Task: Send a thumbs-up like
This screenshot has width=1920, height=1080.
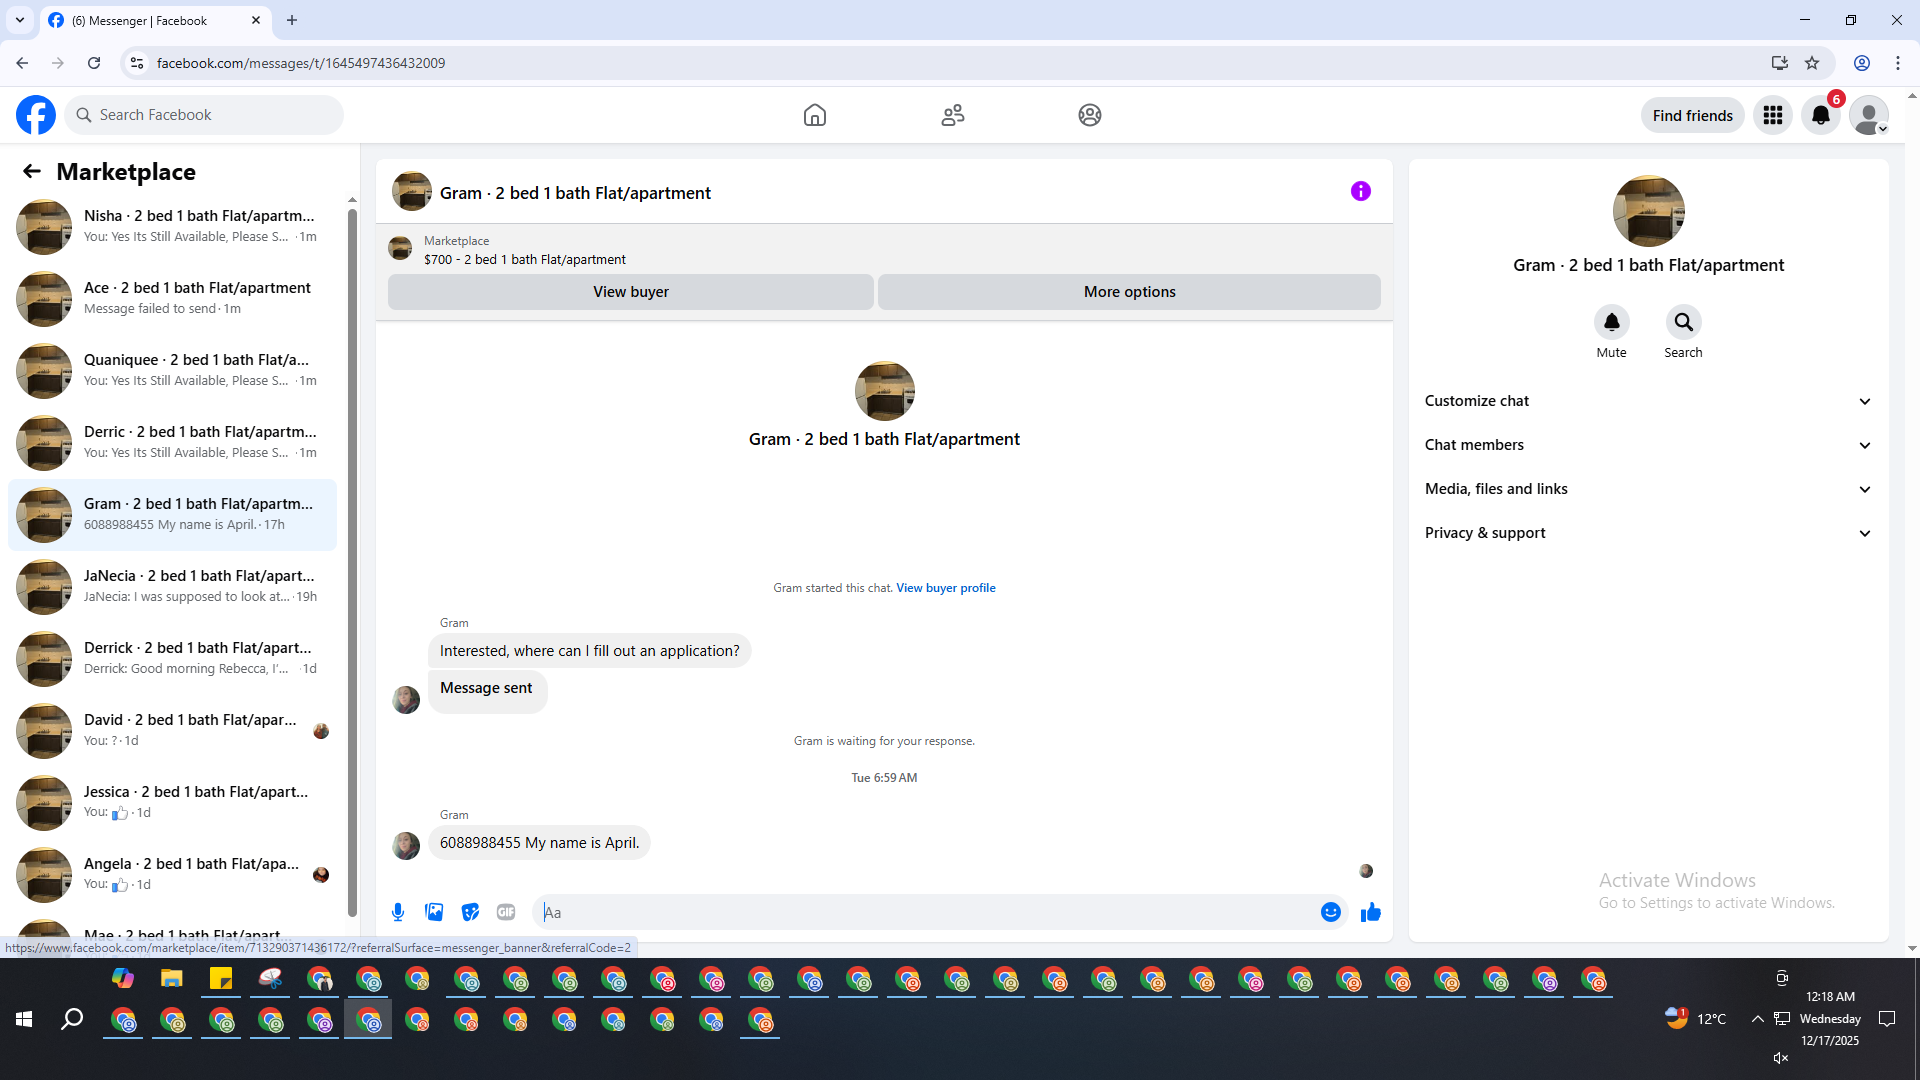Action: point(1371,912)
